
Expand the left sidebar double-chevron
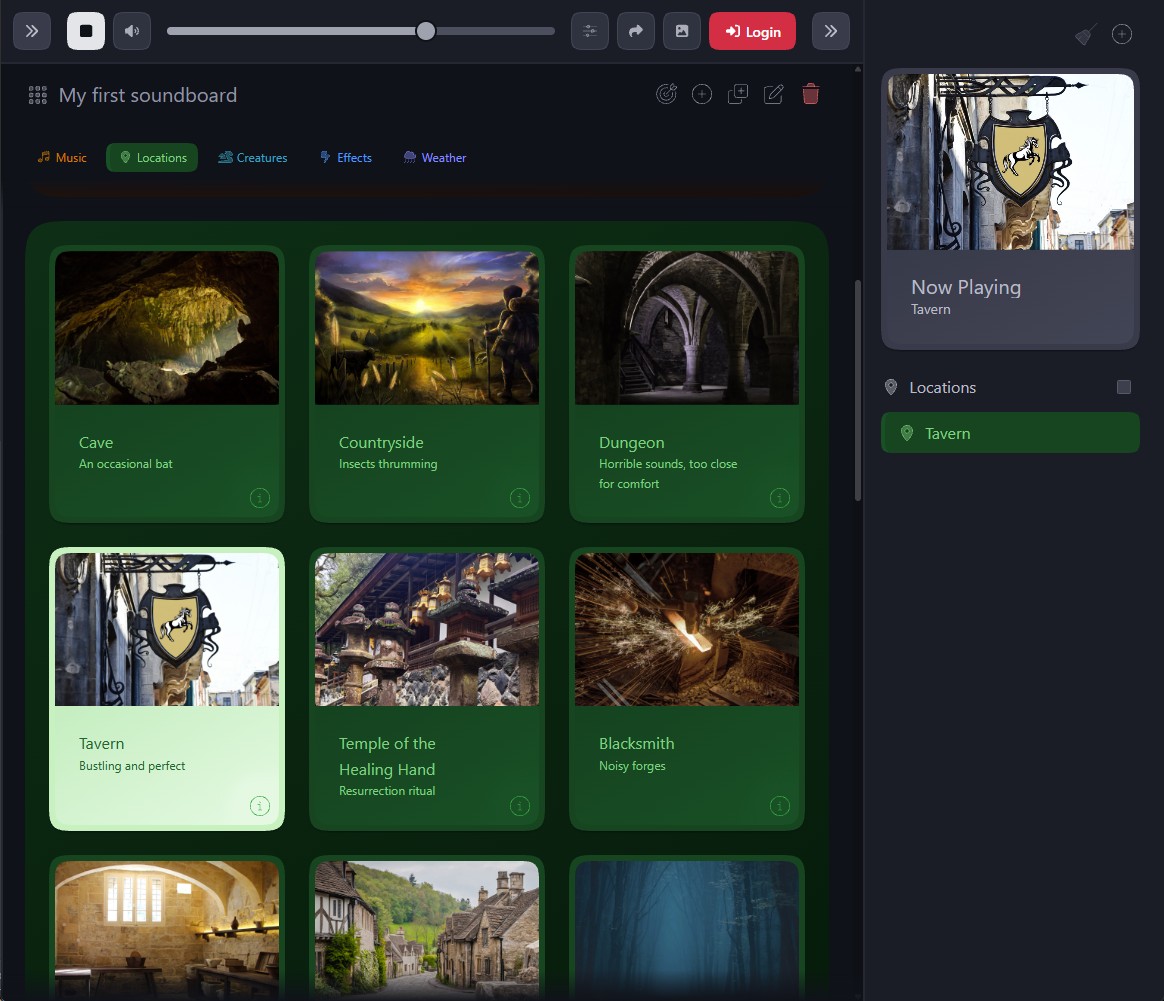point(32,31)
